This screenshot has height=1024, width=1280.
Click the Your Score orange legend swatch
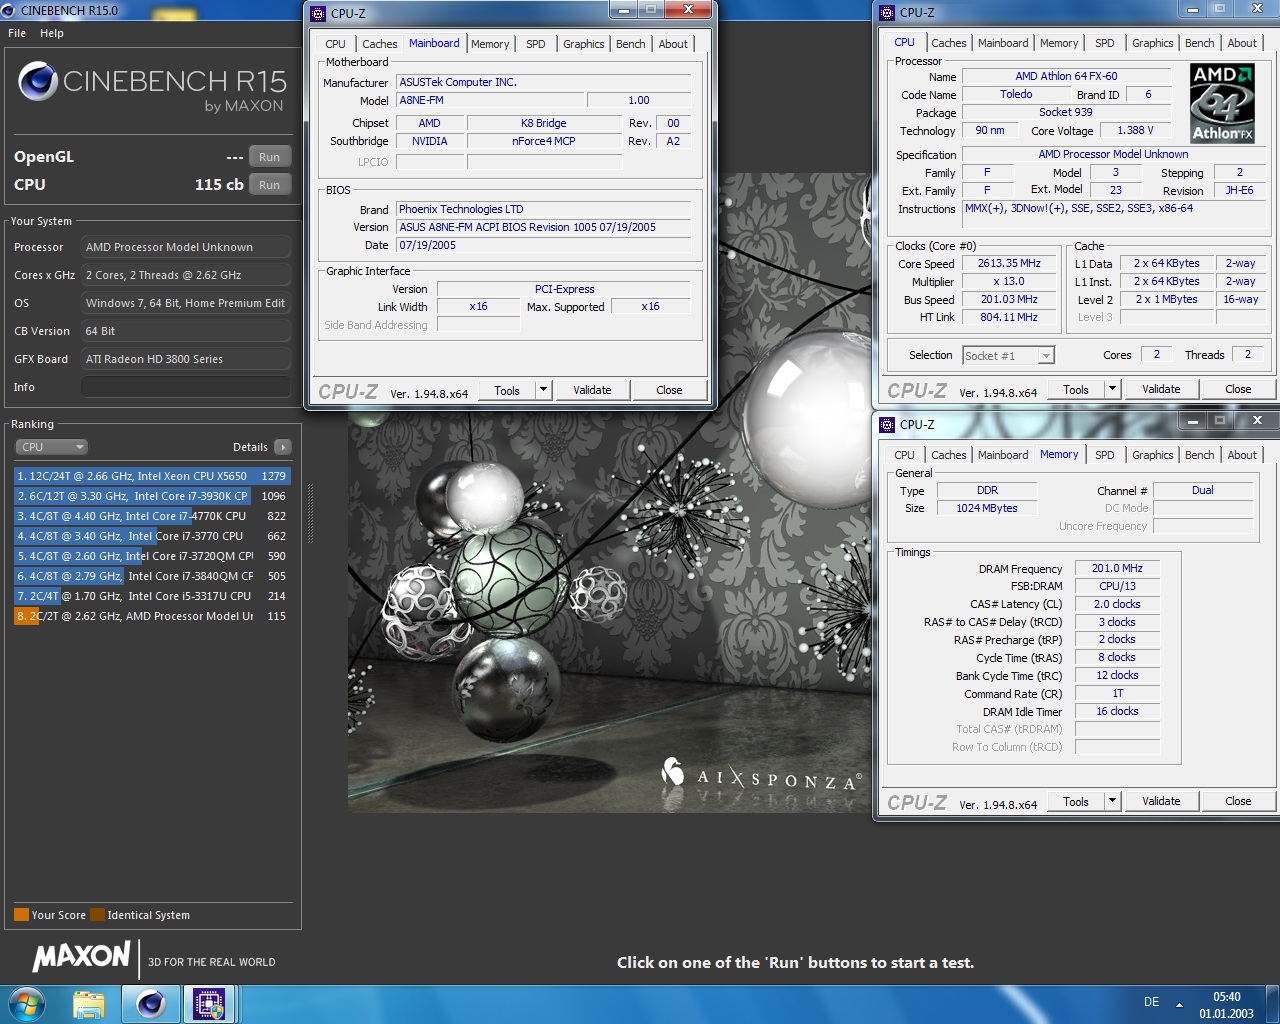(21, 915)
